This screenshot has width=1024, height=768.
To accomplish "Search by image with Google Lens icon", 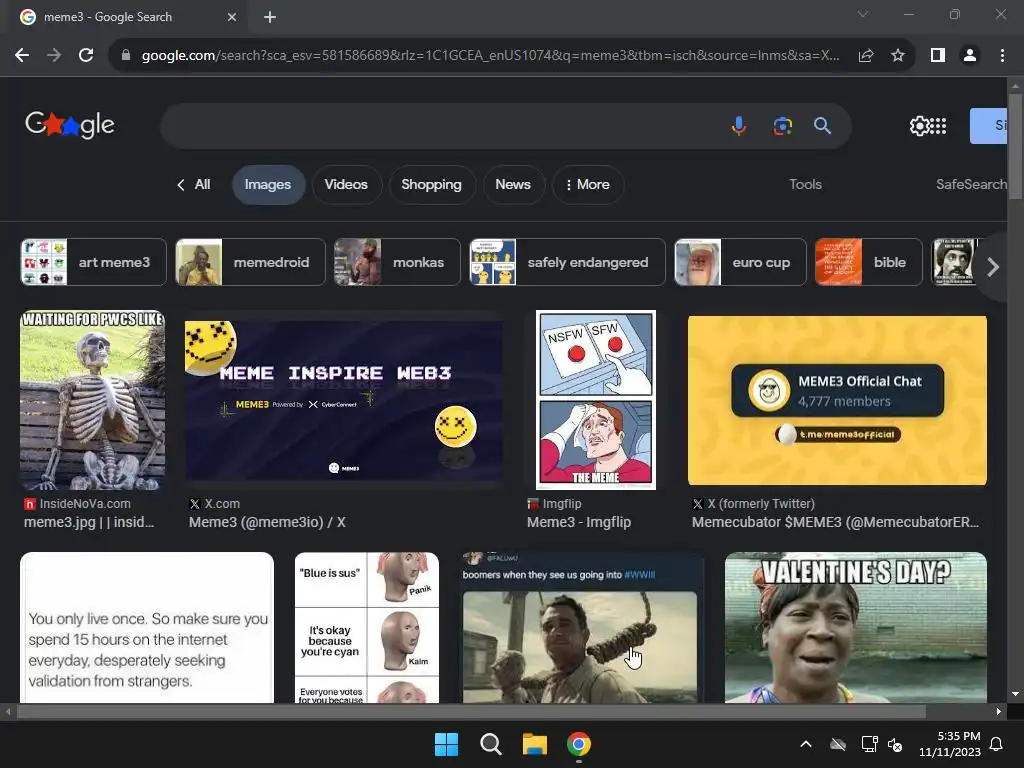I will point(782,125).
